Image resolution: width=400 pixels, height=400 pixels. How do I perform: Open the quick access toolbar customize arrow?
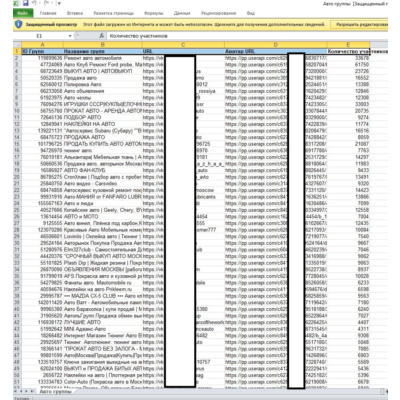tap(59, 4)
